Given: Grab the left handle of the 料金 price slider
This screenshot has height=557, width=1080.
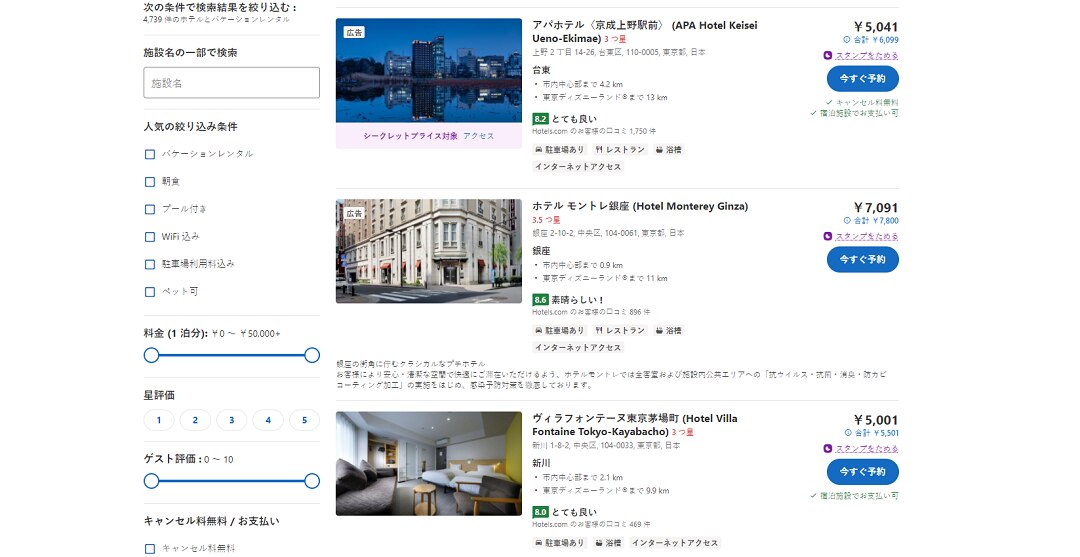Looking at the screenshot, I should [x=152, y=355].
